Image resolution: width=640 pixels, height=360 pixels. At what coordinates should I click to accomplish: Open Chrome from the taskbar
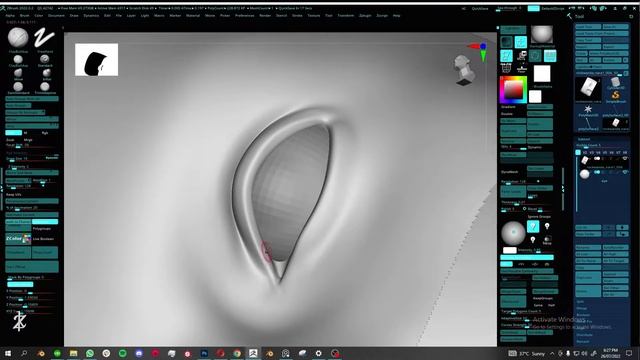tap(237, 353)
